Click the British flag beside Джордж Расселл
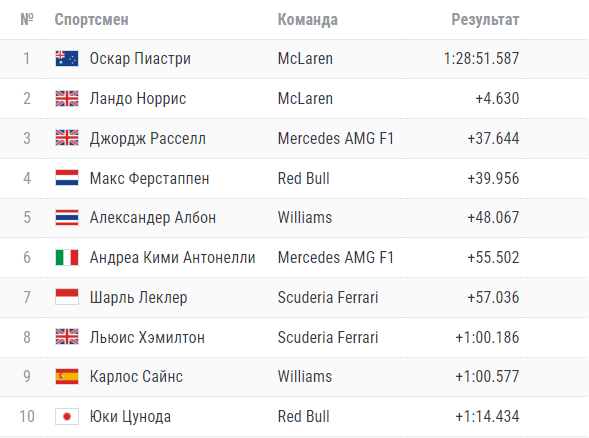 pos(67,138)
